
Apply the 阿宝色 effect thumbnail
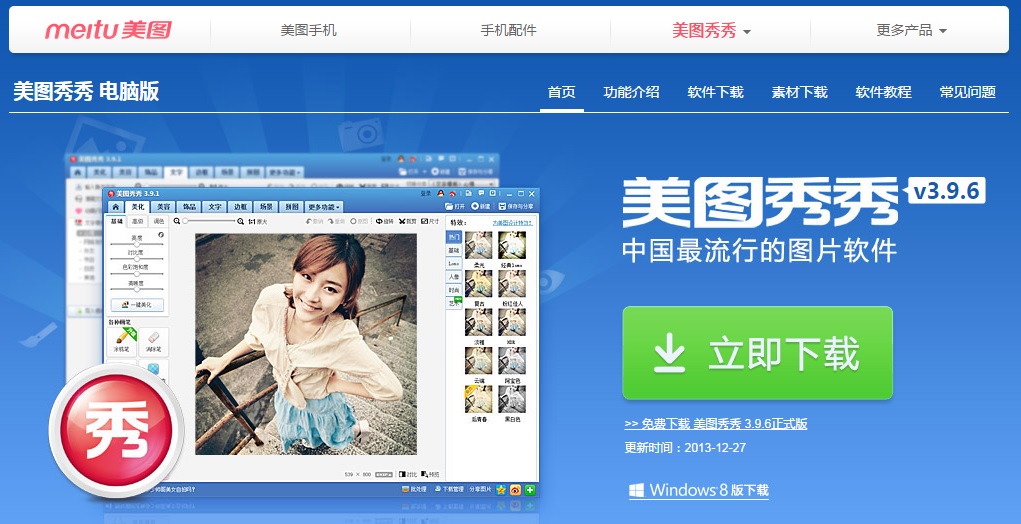512,361
